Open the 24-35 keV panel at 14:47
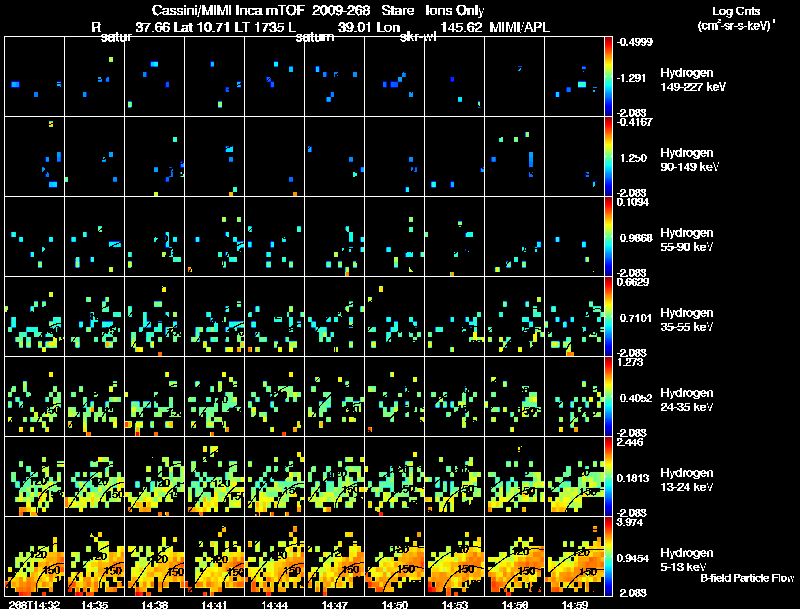 click(335, 396)
